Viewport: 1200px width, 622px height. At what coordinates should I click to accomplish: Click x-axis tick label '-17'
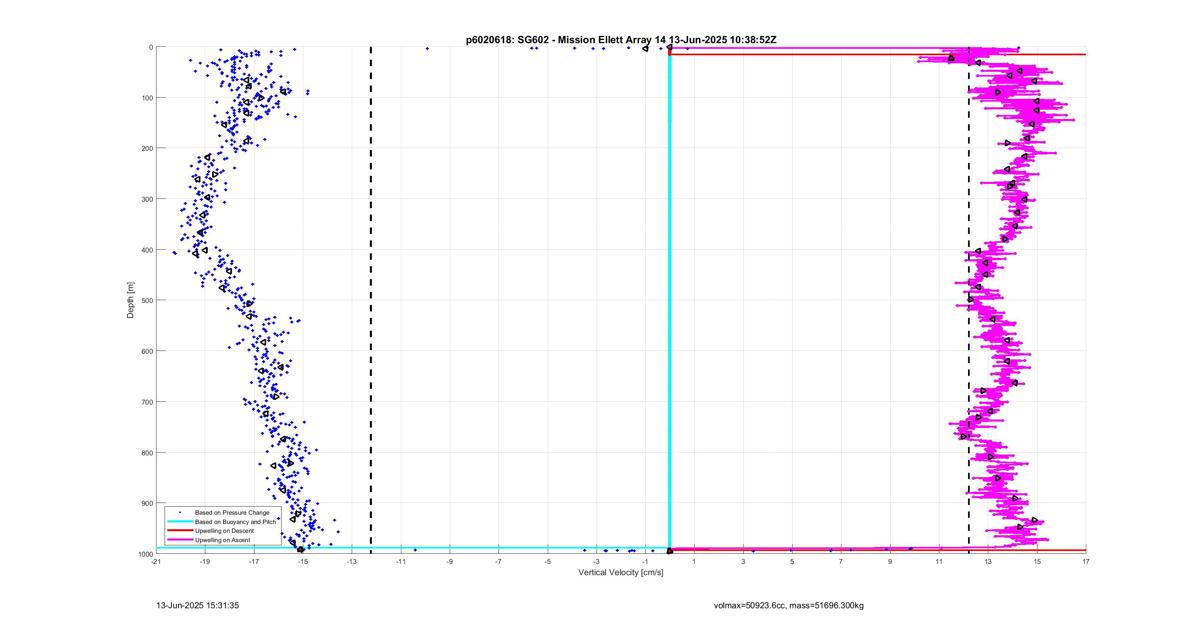click(x=254, y=562)
